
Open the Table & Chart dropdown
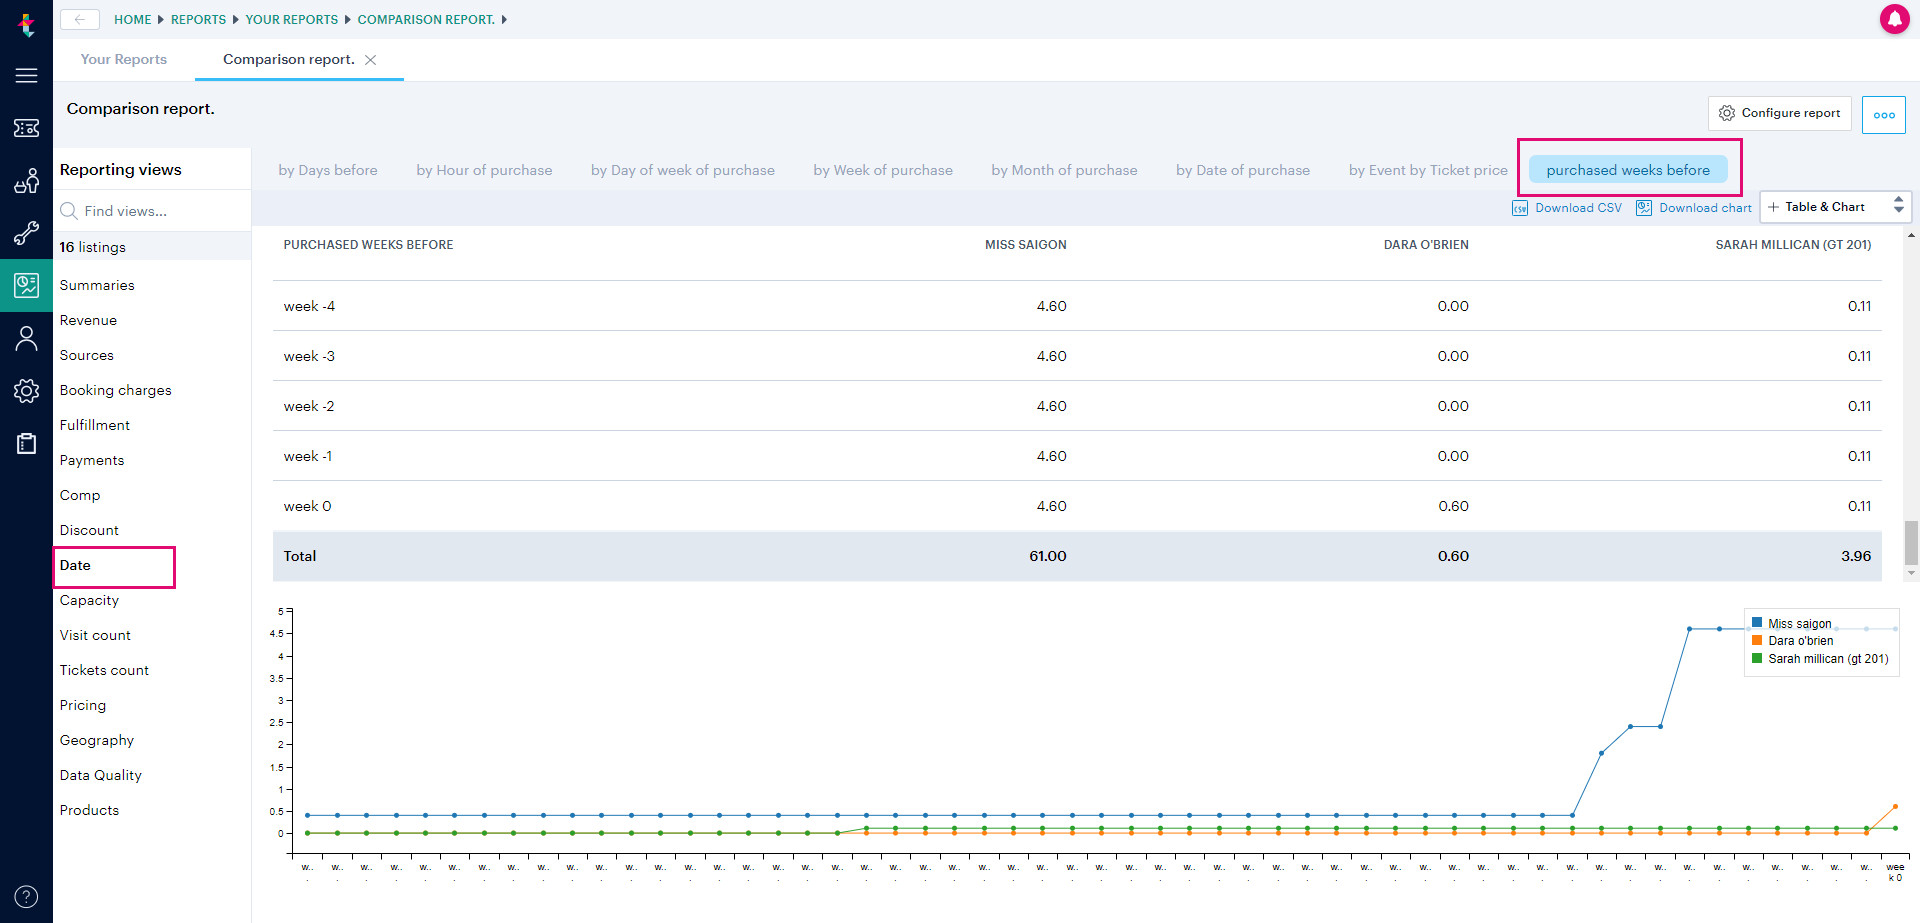[x=1835, y=207]
